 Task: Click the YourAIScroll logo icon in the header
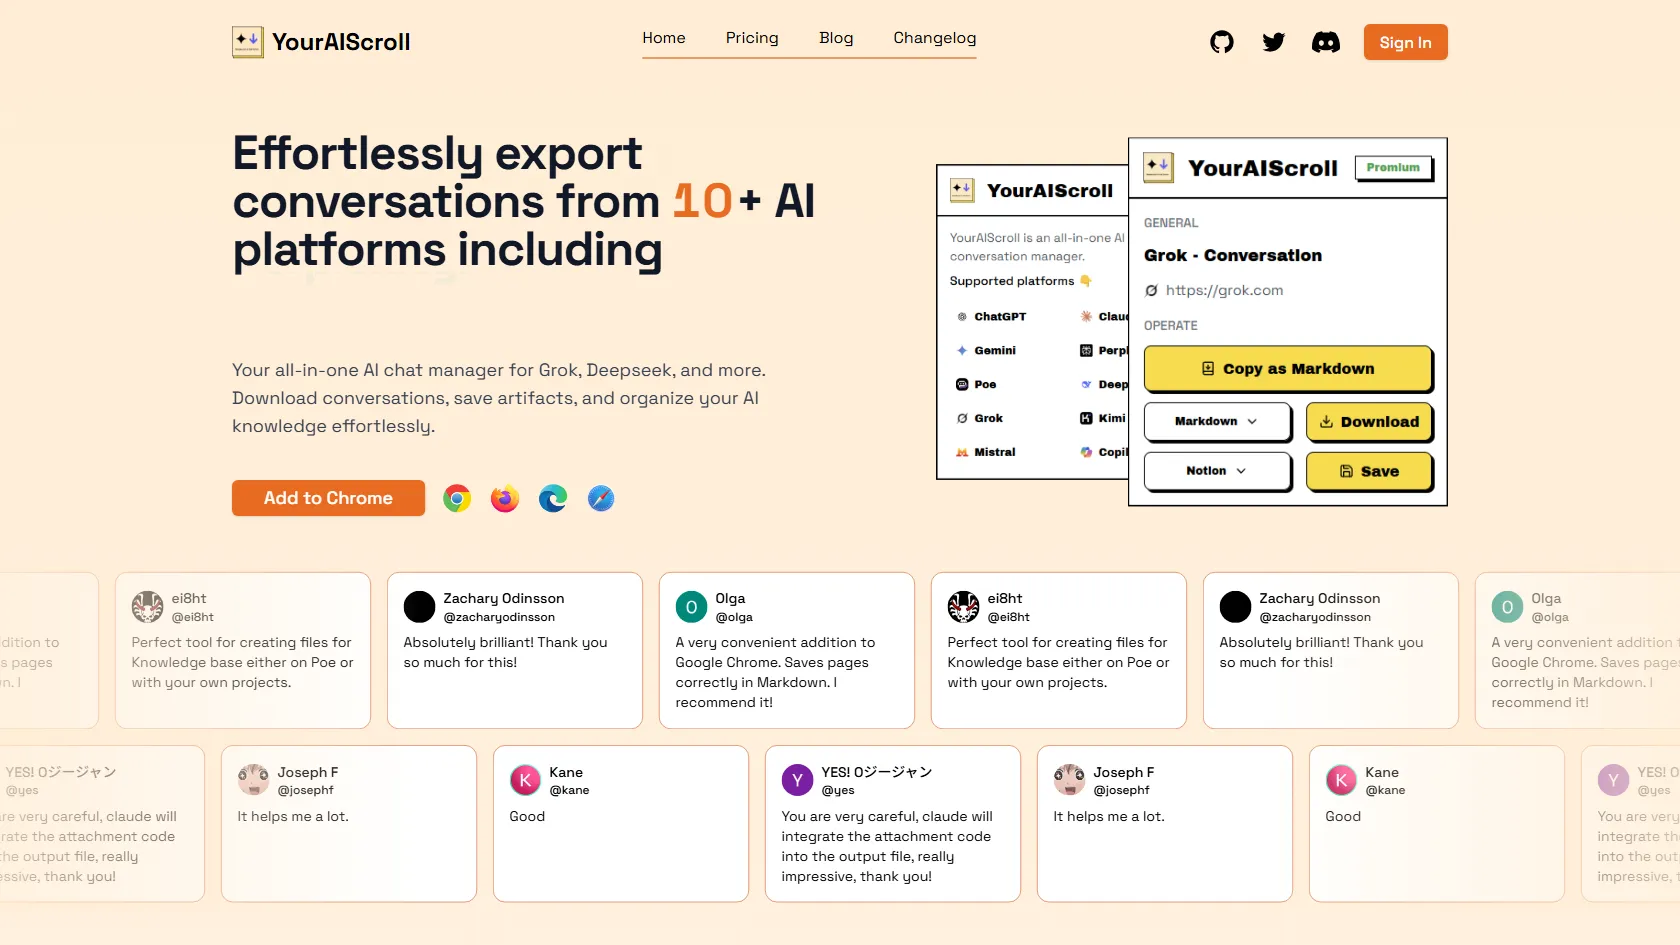click(x=248, y=42)
